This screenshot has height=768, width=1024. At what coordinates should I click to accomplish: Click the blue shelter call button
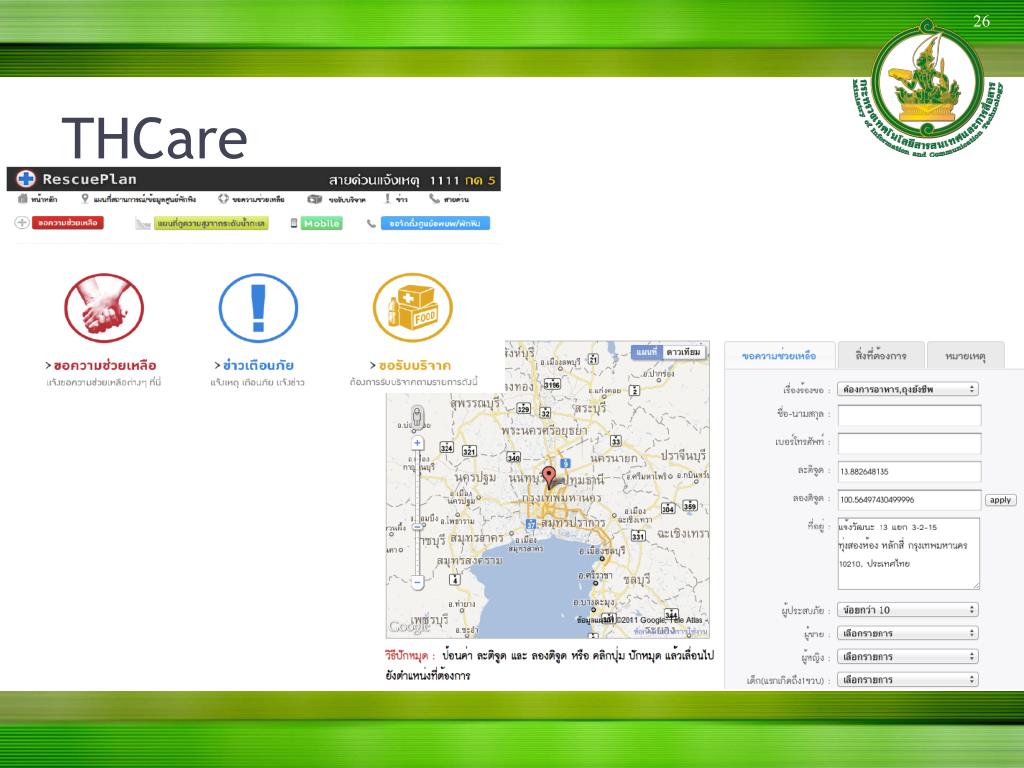point(435,223)
